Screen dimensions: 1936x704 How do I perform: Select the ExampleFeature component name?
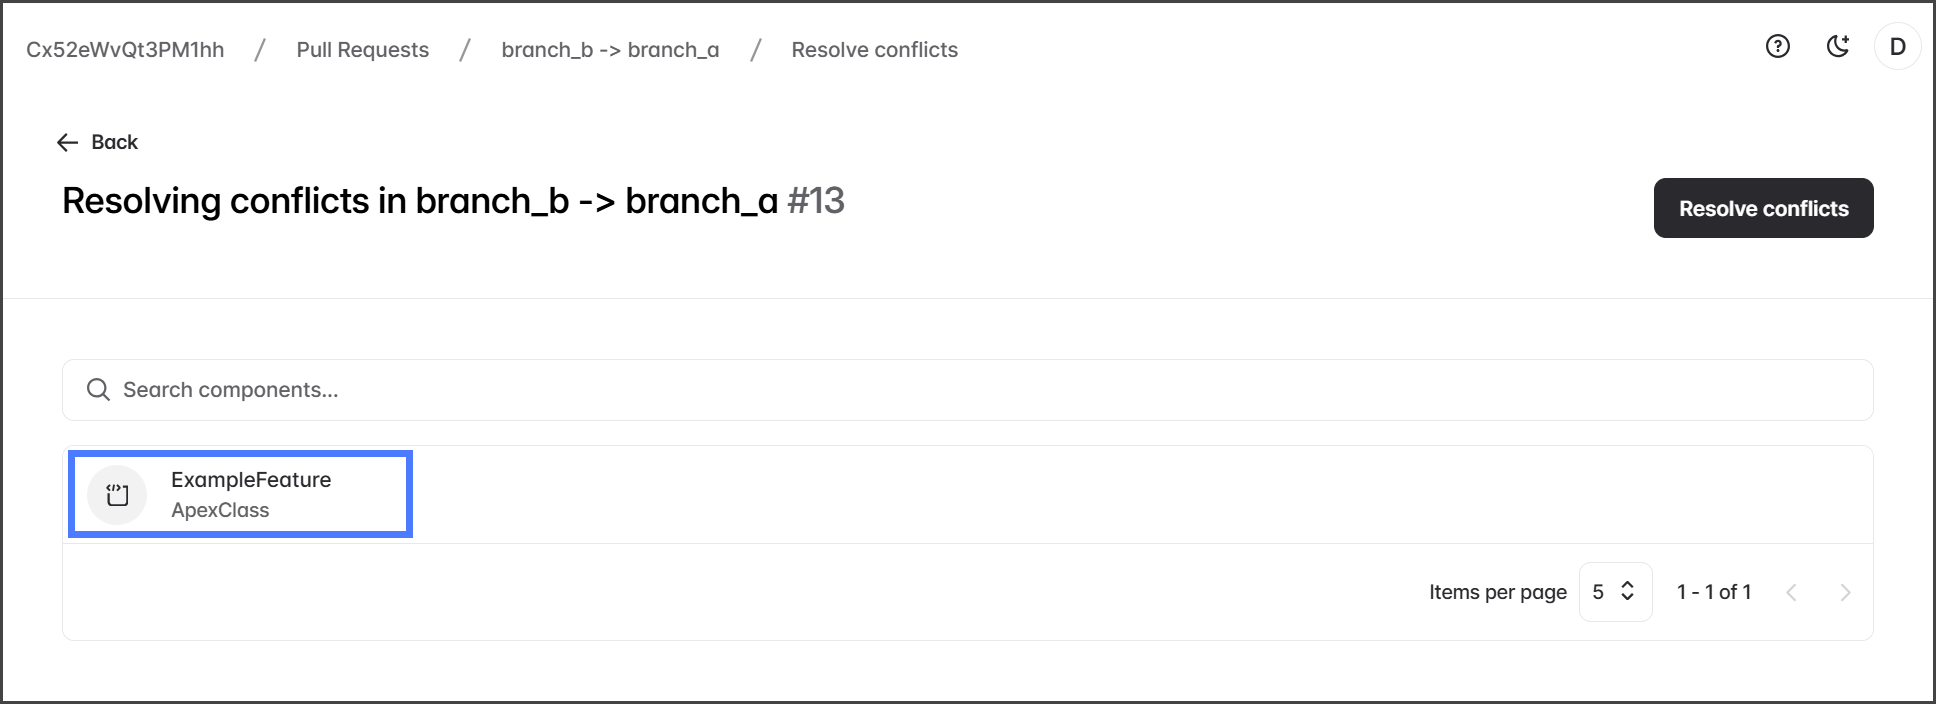coord(251,480)
